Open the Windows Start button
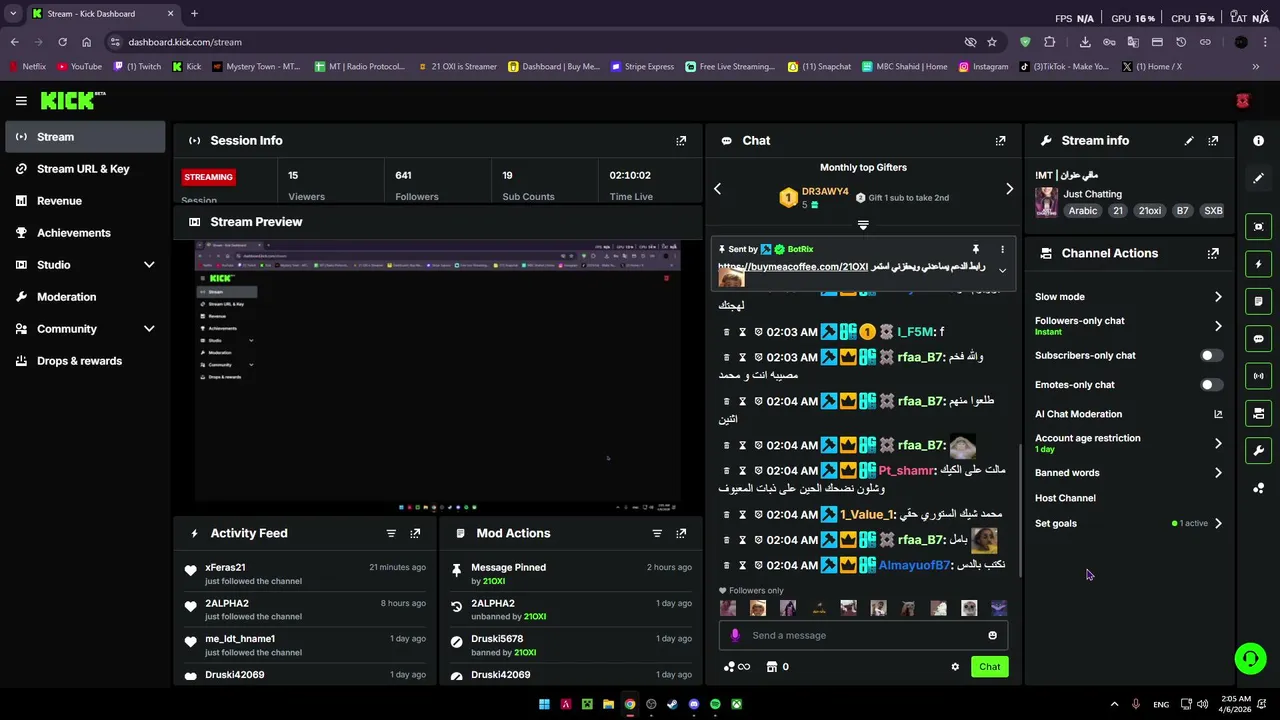Image resolution: width=1280 pixels, height=720 pixels. 544,704
